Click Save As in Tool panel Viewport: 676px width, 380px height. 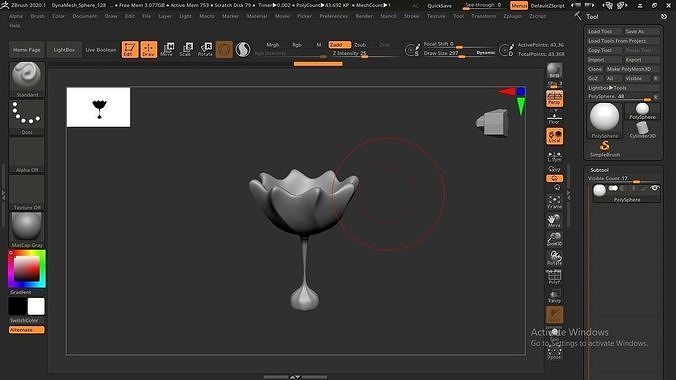[641, 31]
